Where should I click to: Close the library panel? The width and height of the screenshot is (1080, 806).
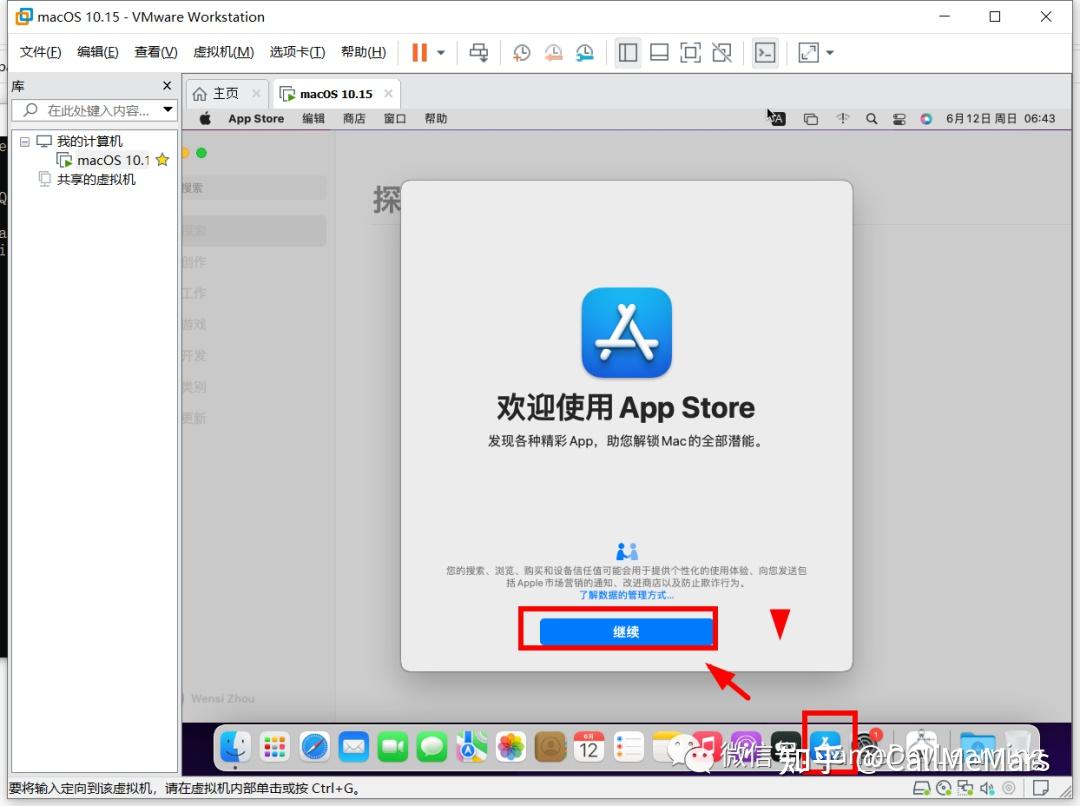pyautogui.click(x=167, y=85)
